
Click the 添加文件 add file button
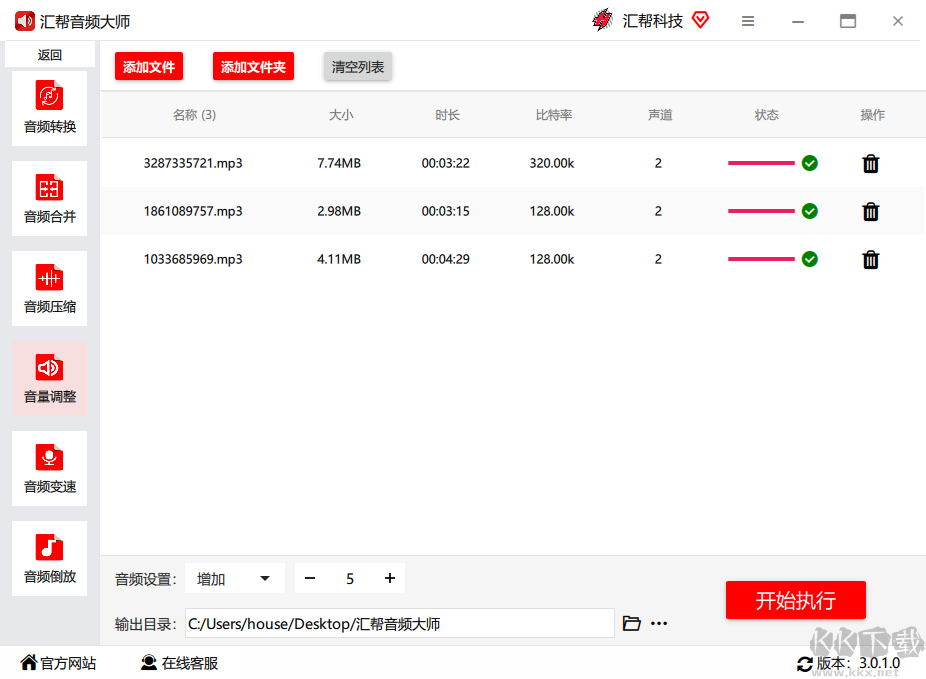point(149,67)
